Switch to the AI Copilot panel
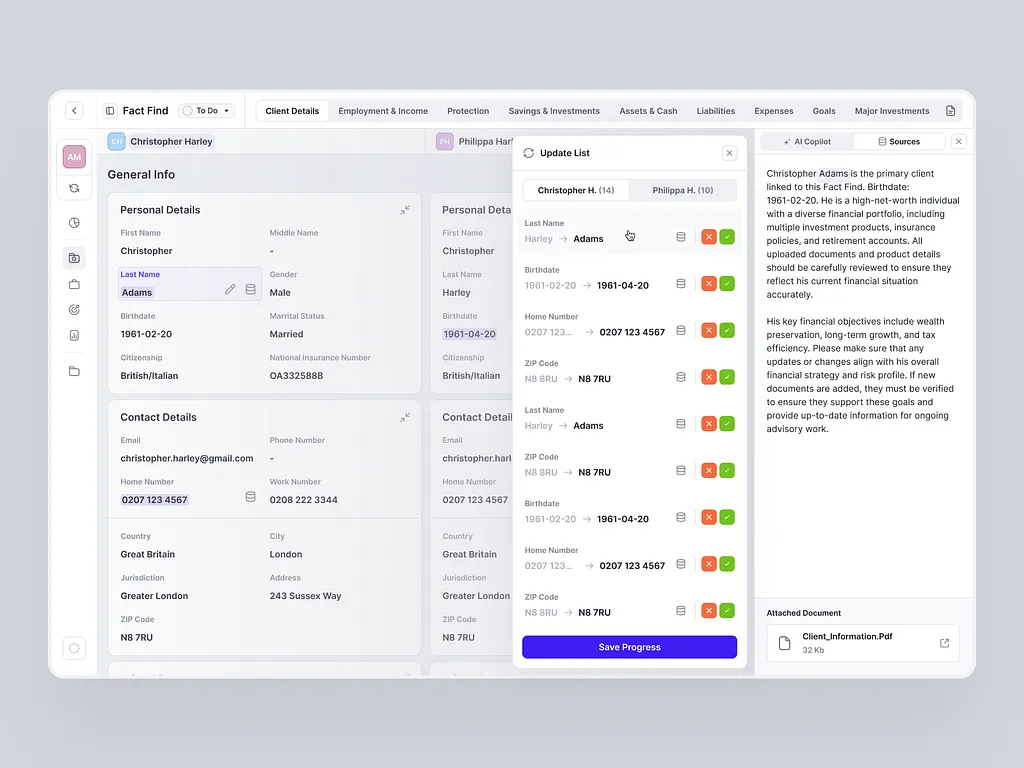Screen dimensions: 1024x768 [x=807, y=142]
